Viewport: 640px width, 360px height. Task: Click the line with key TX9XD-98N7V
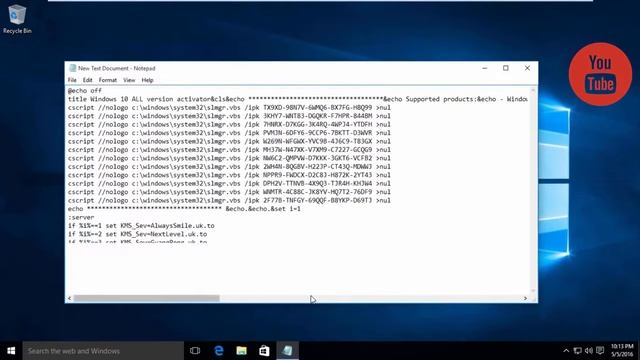[x=229, y=108]
